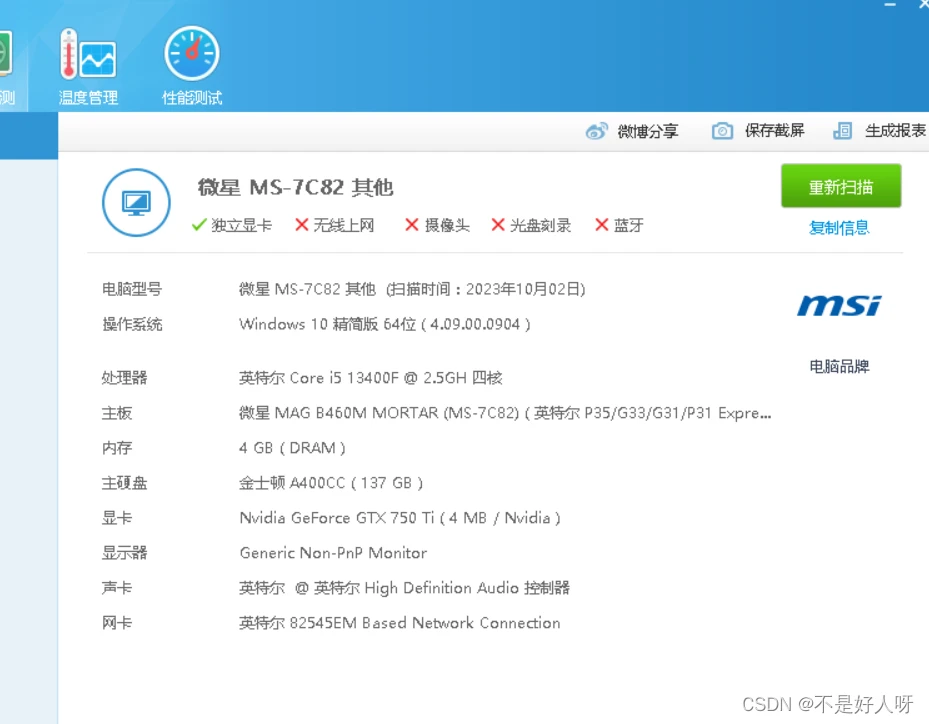The image size is (929, 724).
Task: Click the 操作系统 row label
Action: pyautogui.click(x=132, y=324)
